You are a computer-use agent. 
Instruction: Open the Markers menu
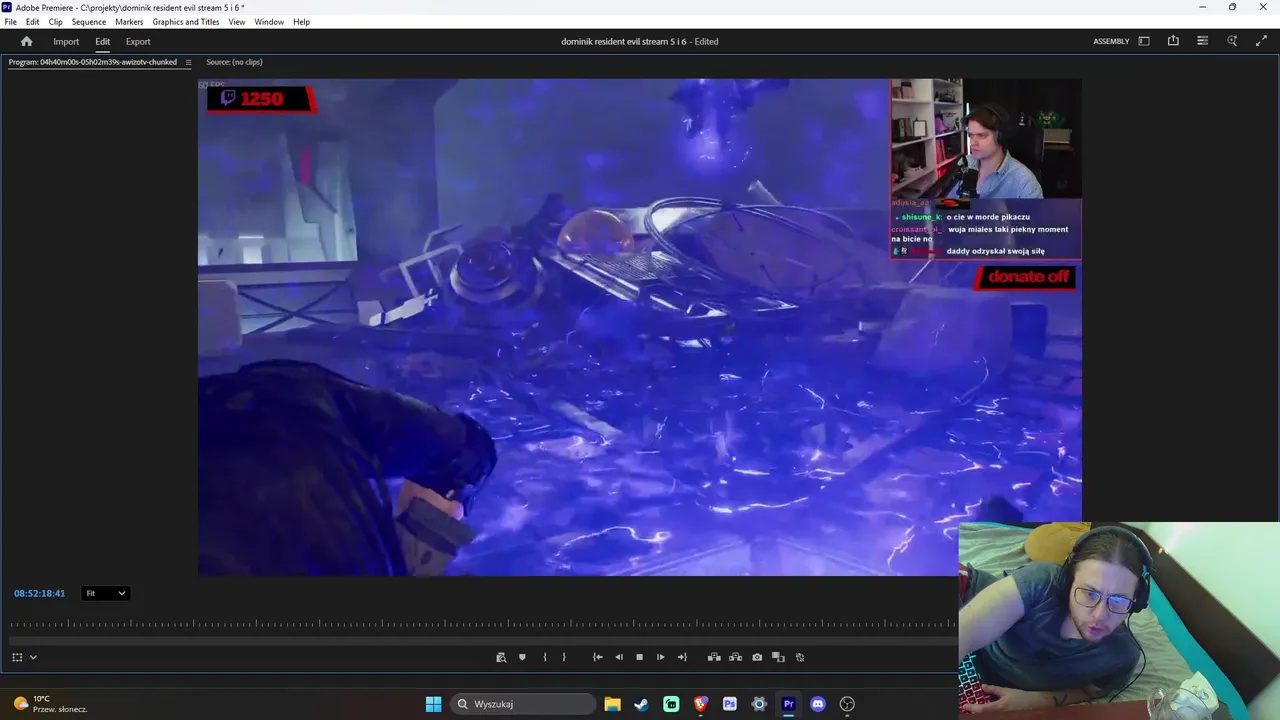(129, 22)
